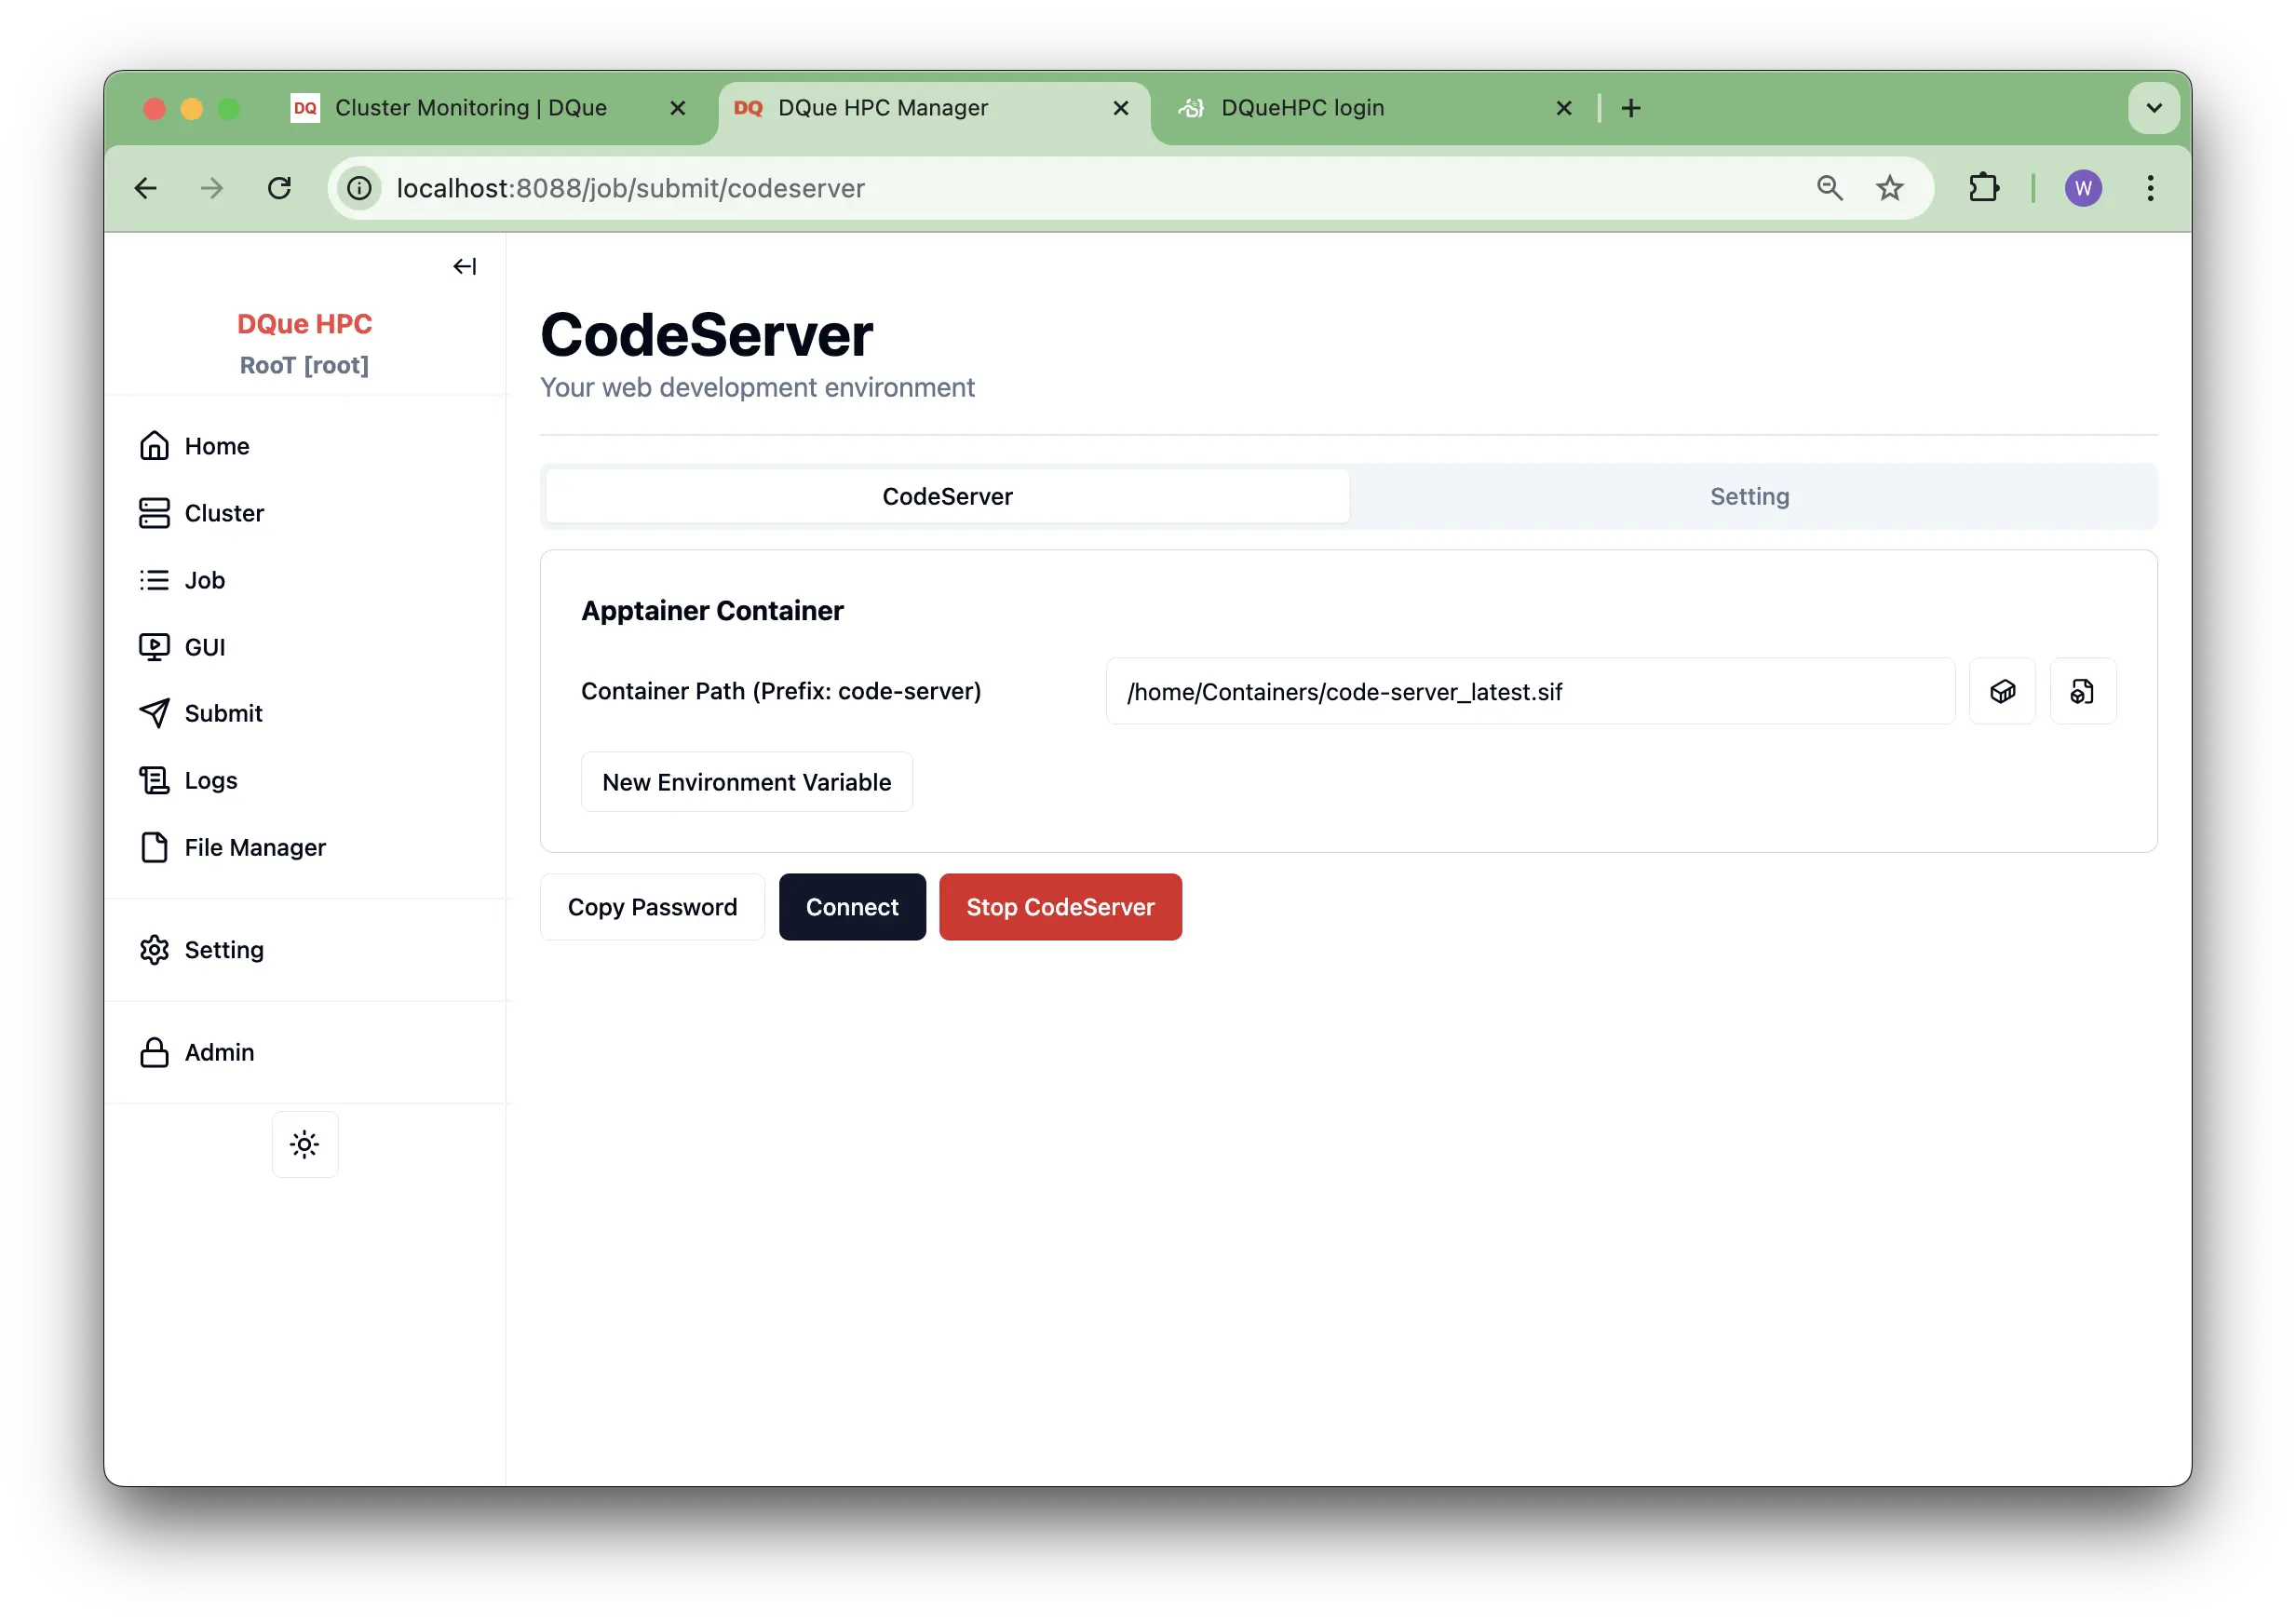The height and width of the screenshot is (1624, 2296).
Task: Collapse the sidebar with arrow icon
Action: coord(464,266)
